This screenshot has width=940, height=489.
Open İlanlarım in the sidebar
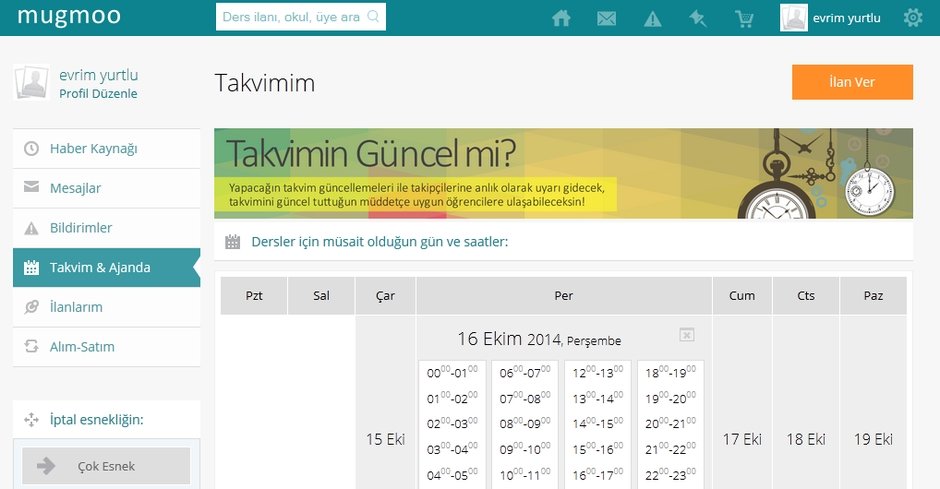[x=107, y=307]
